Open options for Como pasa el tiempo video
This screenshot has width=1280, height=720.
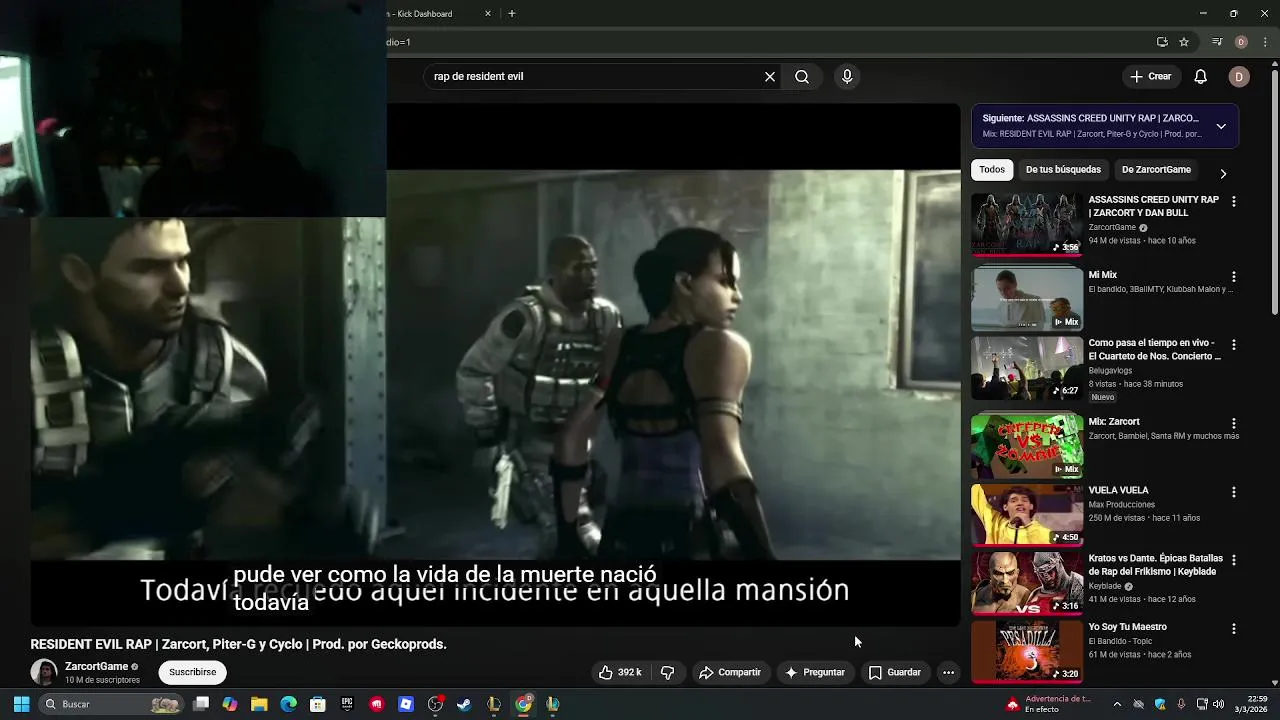click(1234, 345)
